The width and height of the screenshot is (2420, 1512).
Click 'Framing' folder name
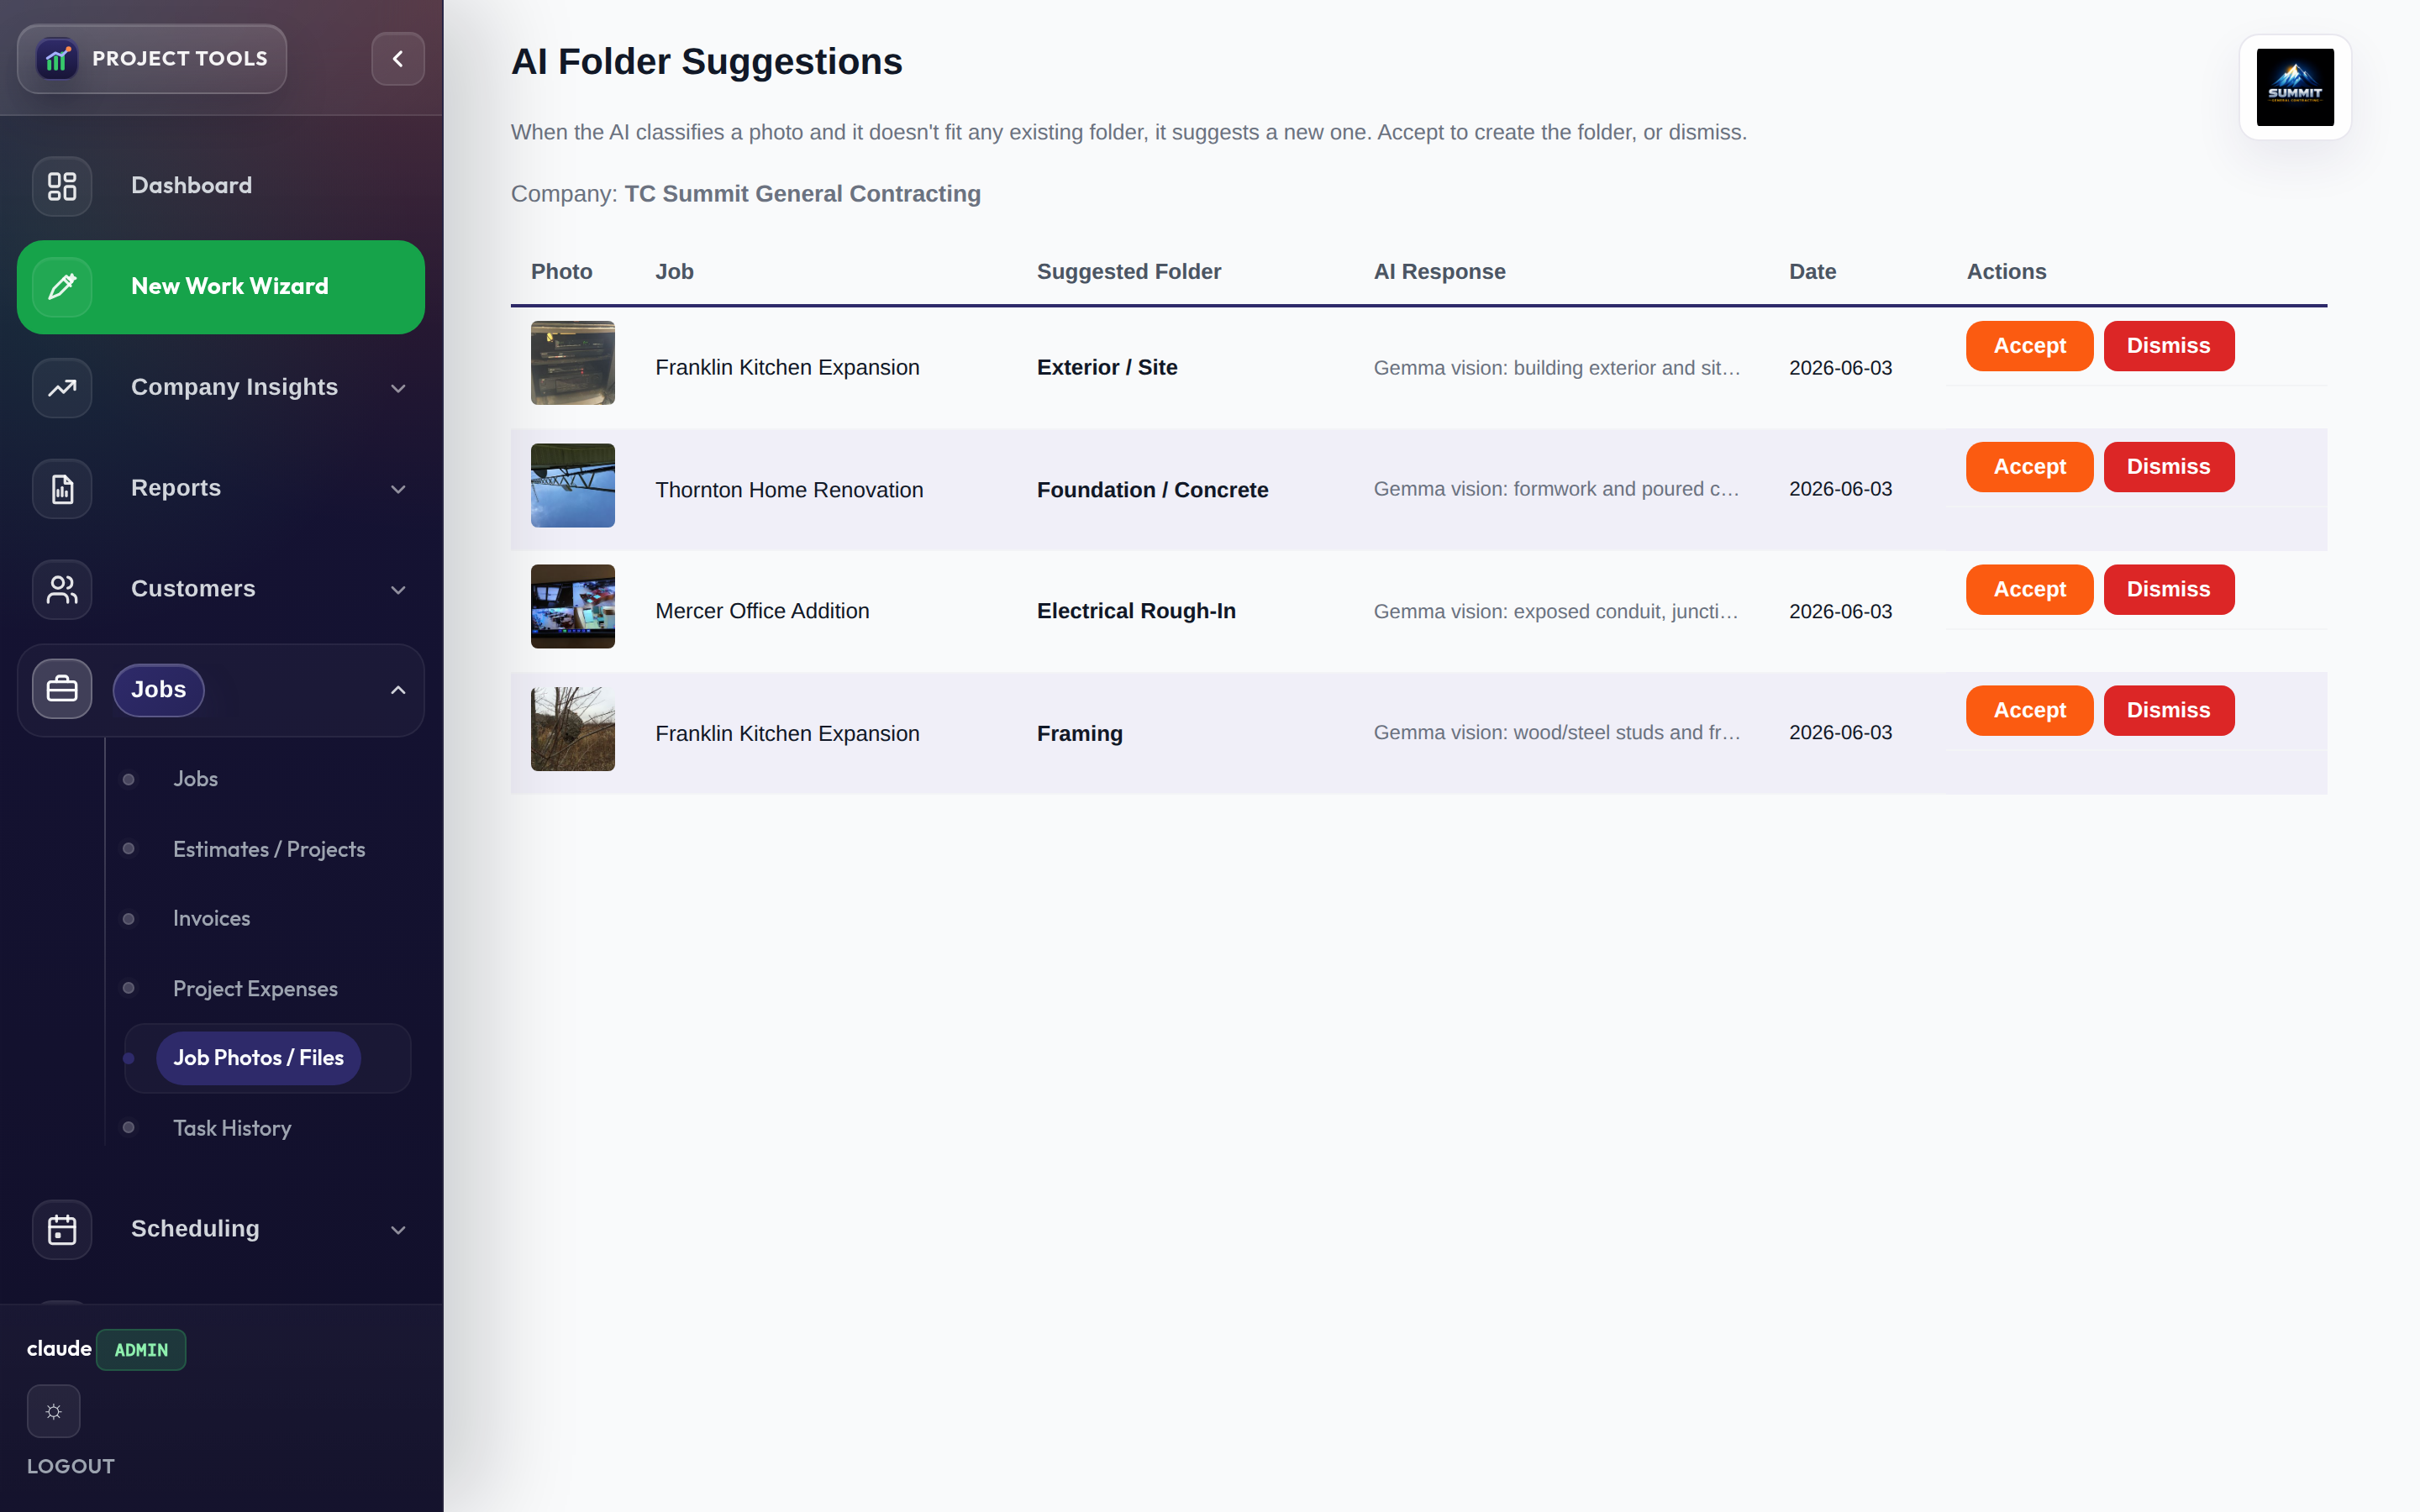(1080, 734)
